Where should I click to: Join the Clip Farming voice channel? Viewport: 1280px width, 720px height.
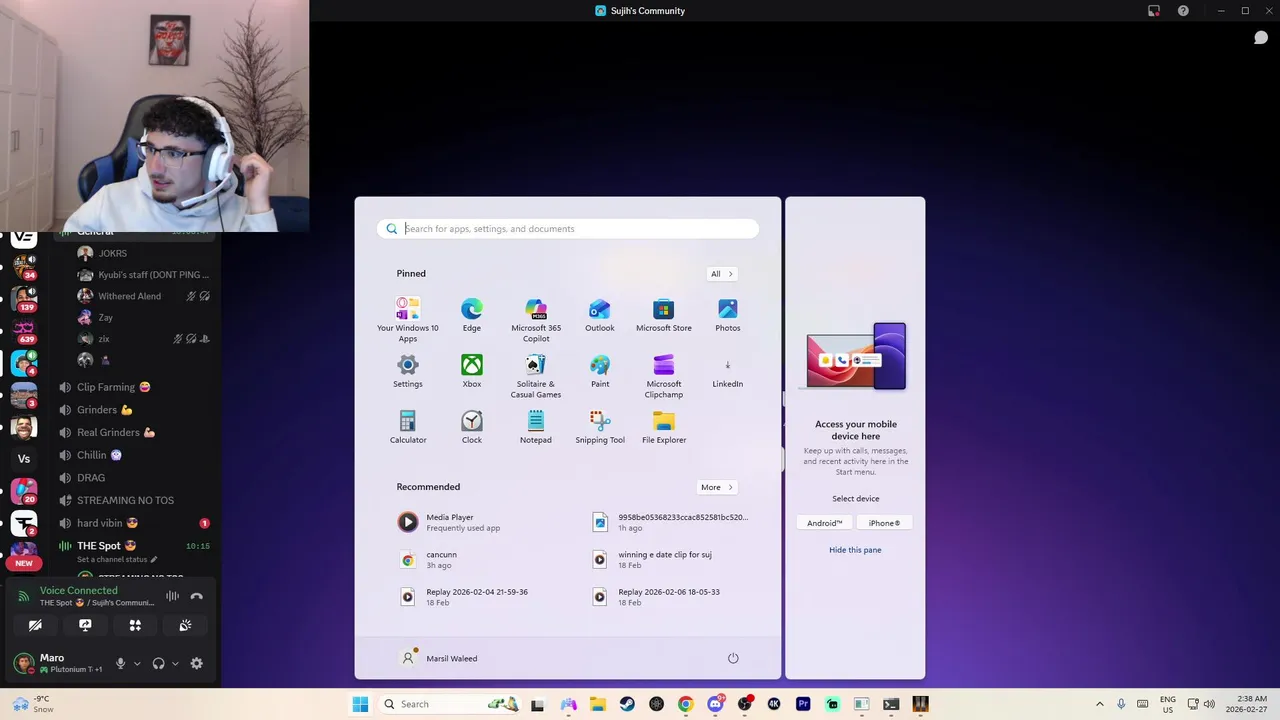click(134, 387)
